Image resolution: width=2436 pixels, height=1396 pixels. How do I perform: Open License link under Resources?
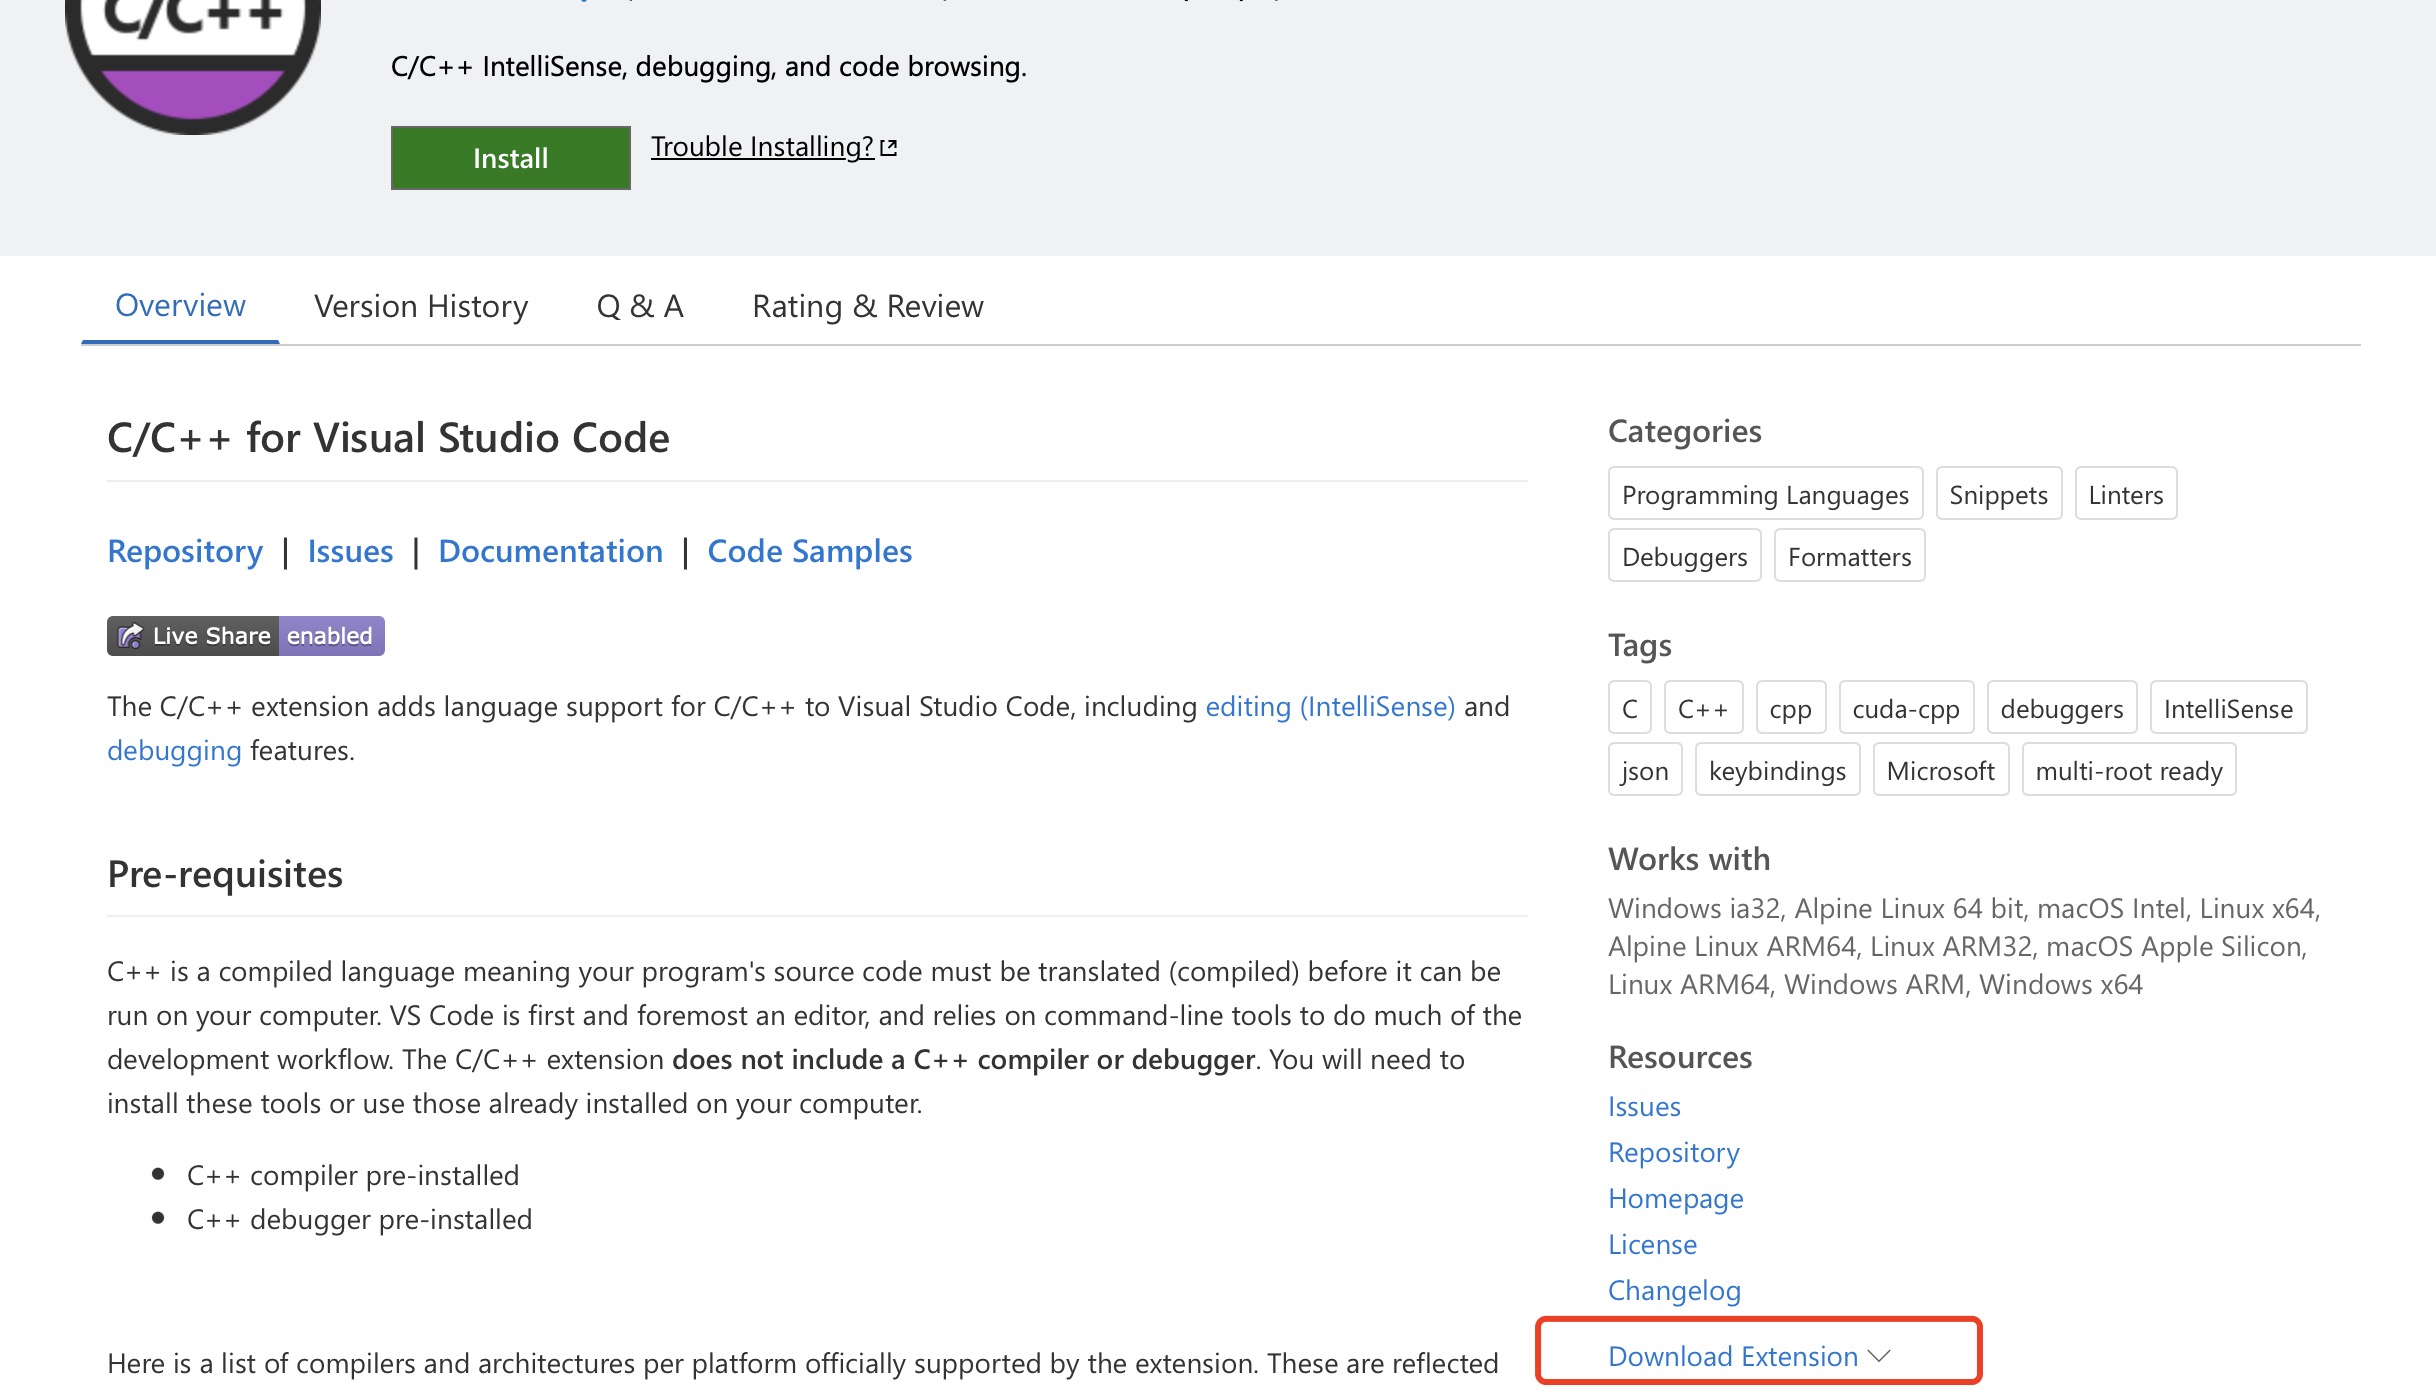point(1652,1244)
